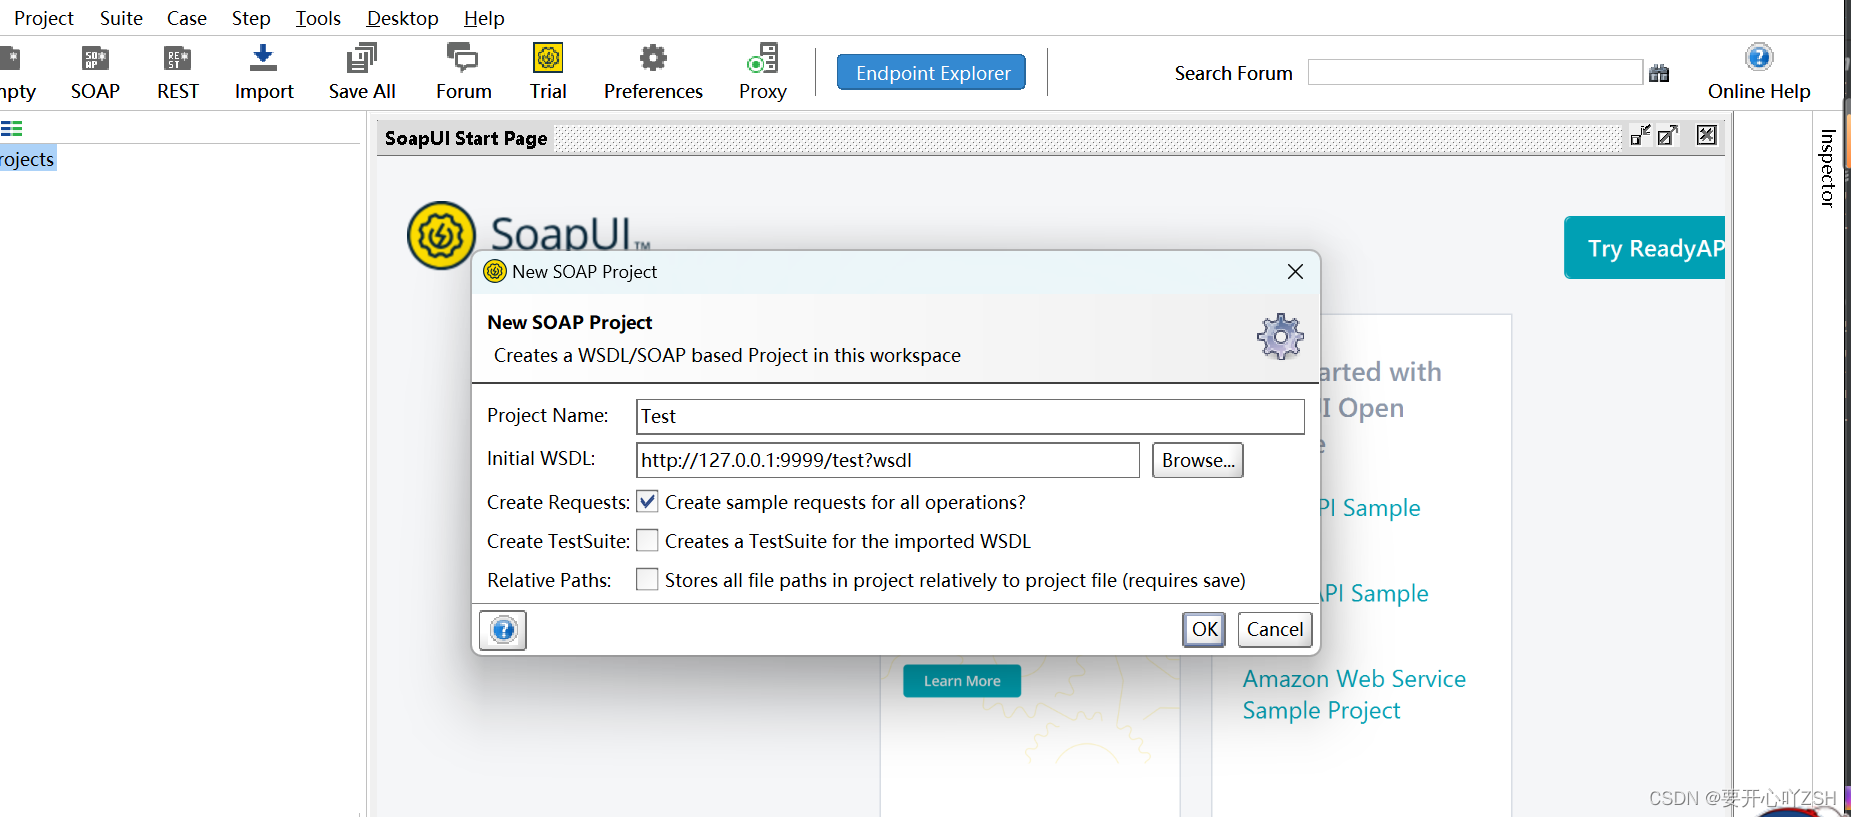
Task: Click the Search Forum text field
Action: click(x=1475, y=73)
